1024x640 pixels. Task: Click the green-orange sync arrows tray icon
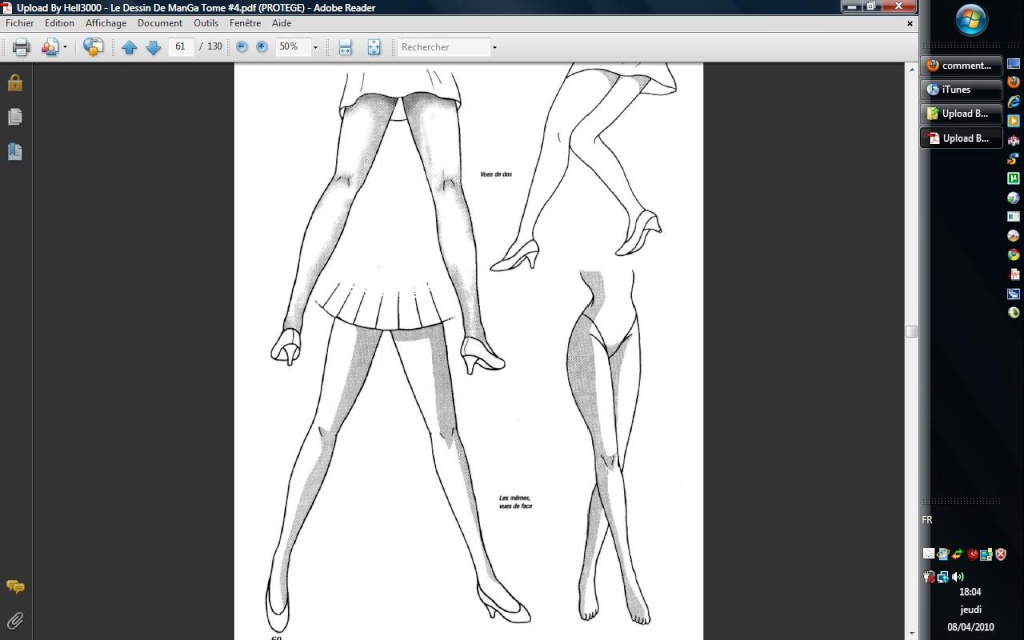click(x=957, y=554)
